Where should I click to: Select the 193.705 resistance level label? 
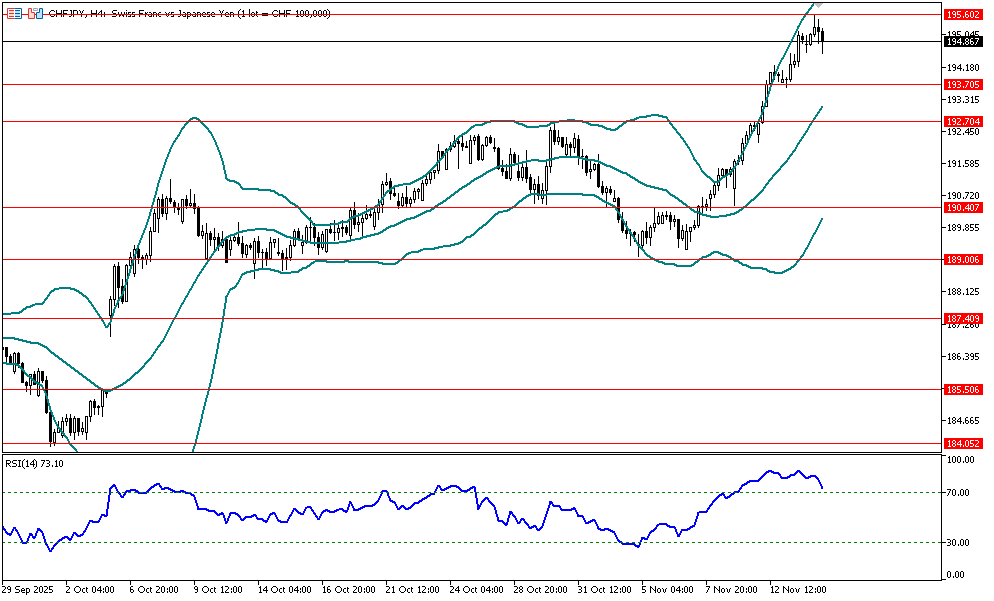click(x=961, y=85)
